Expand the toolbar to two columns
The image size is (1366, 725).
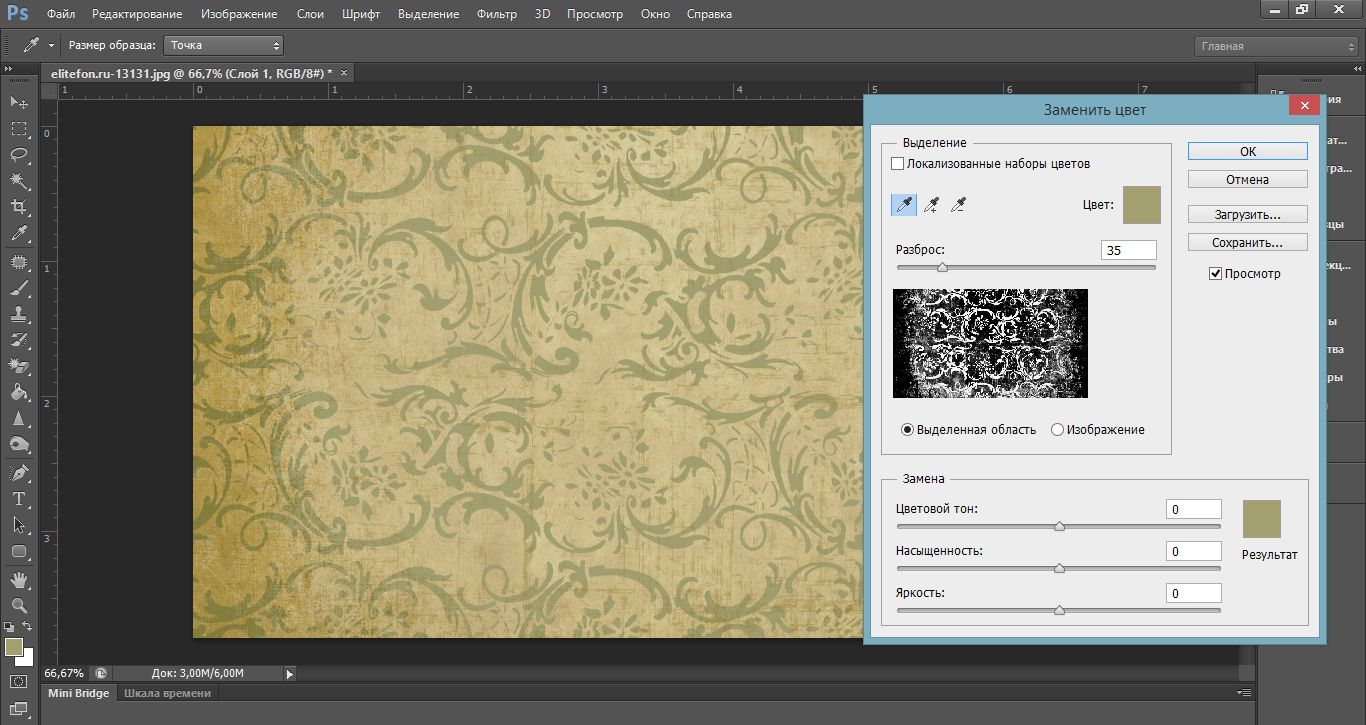coord(10,68)
